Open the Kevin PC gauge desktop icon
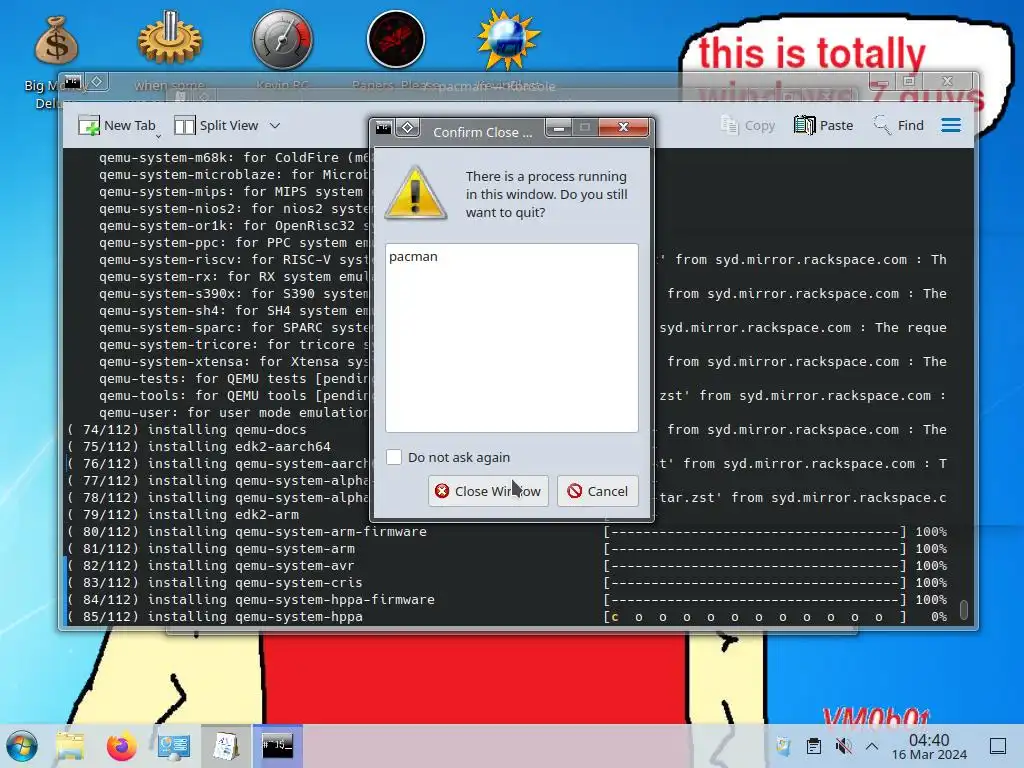The height and width of the screenshot is (768, 1024). (x=282, y=39)
